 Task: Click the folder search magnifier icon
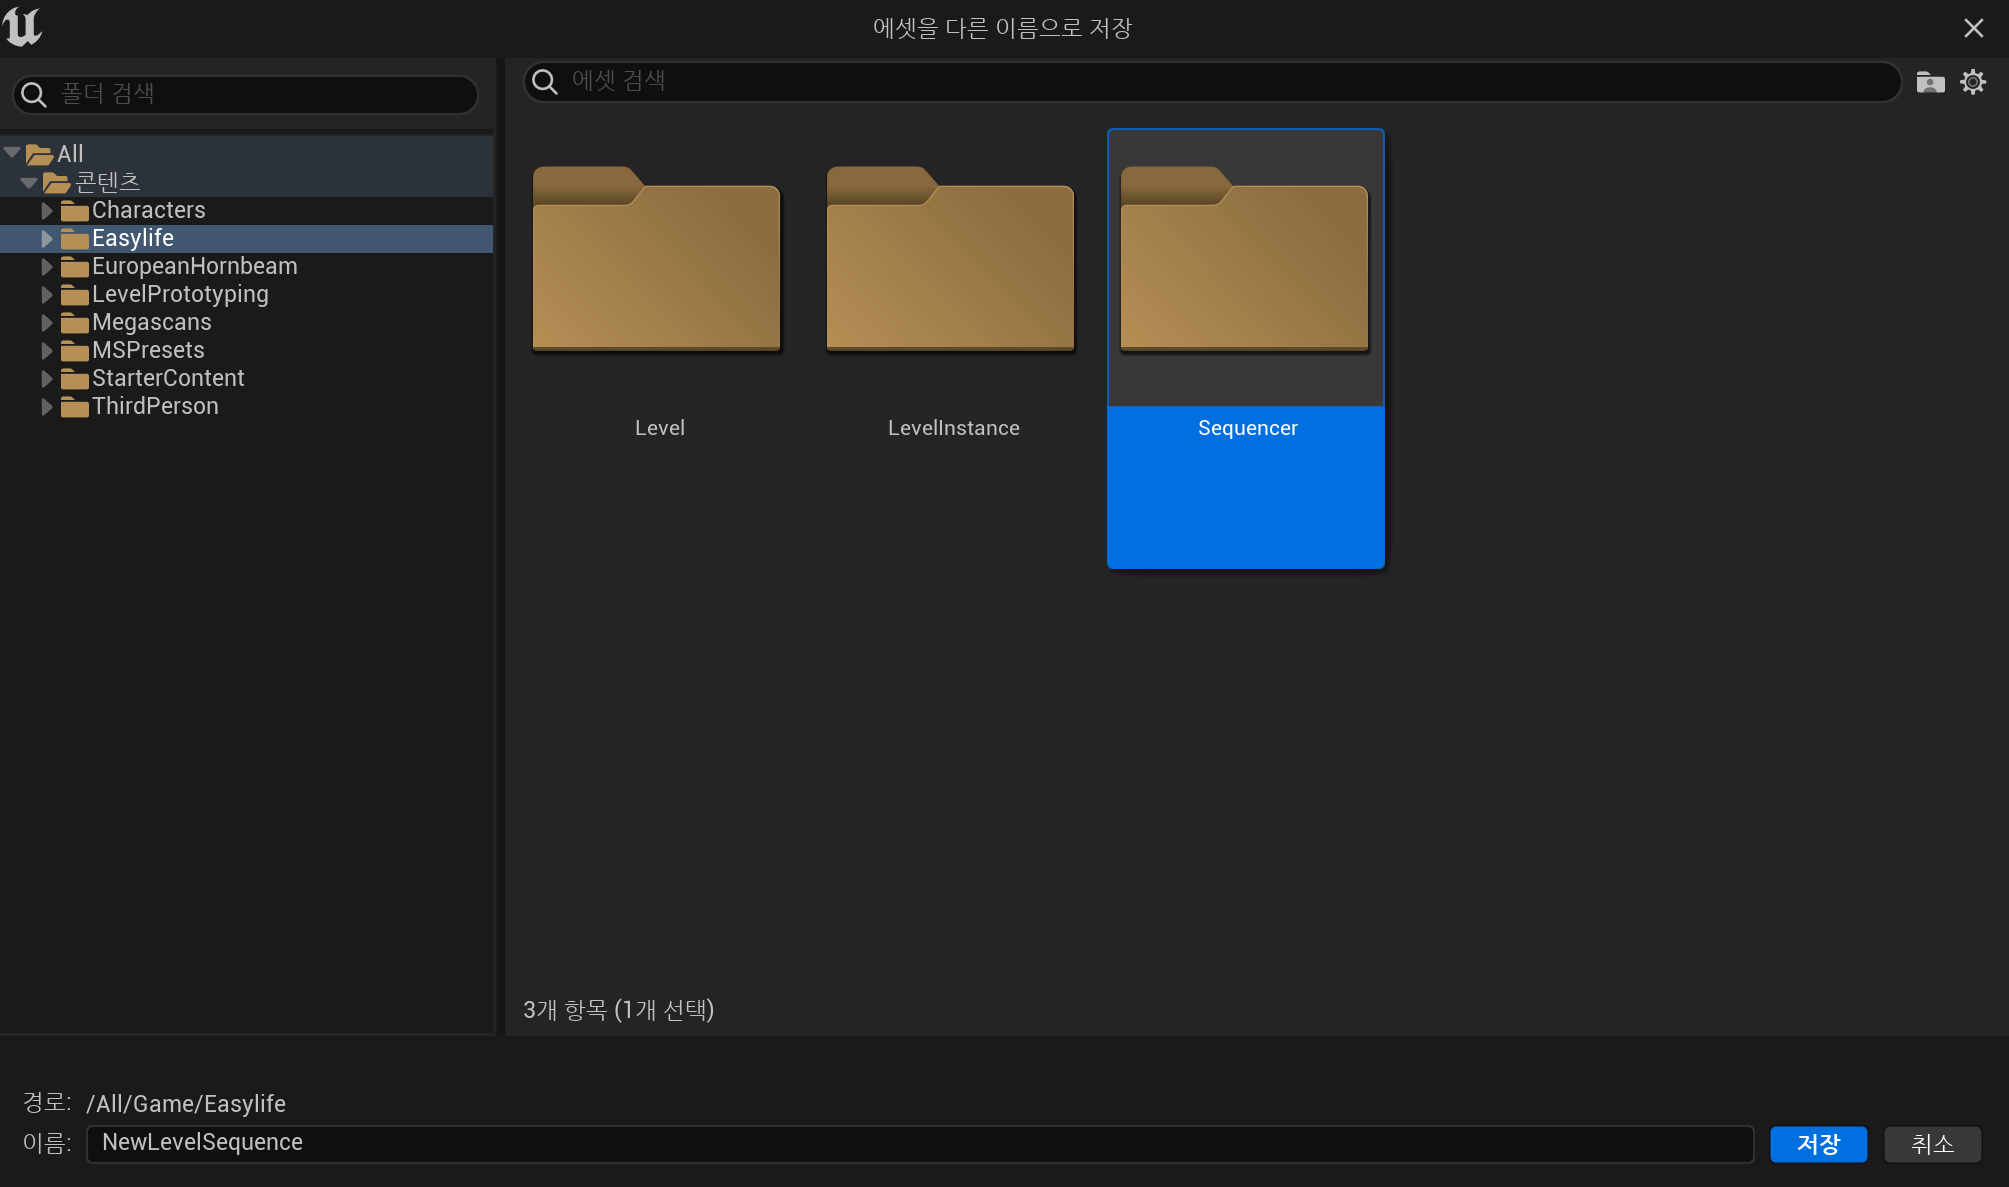(x=34, y=94)
